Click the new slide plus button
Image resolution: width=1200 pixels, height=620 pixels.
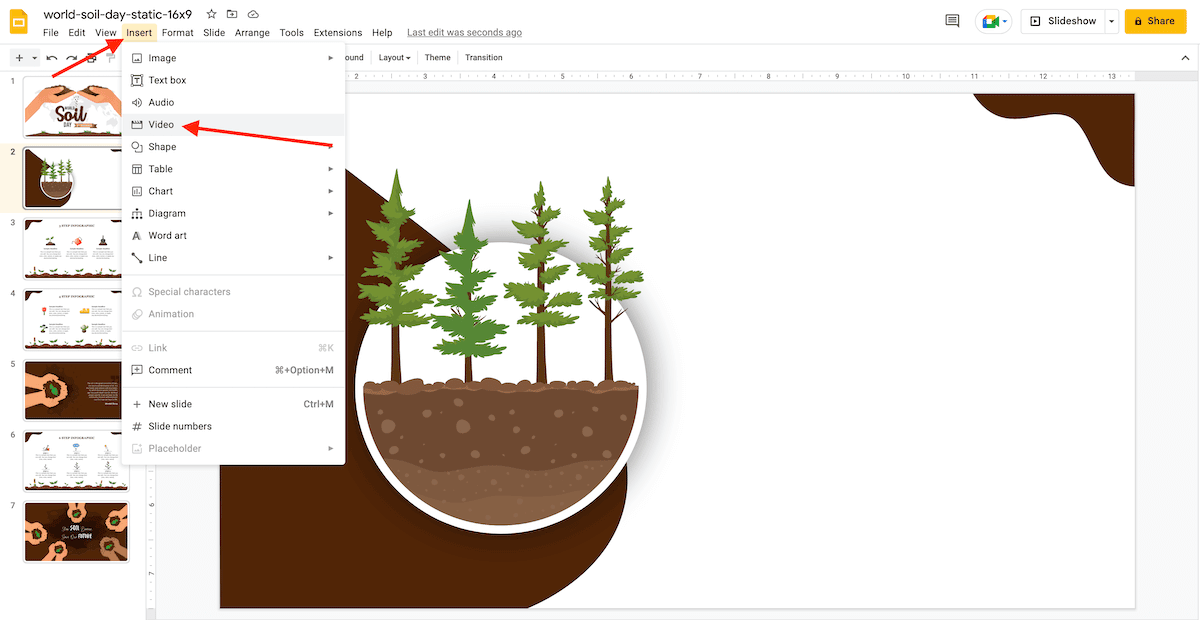(x=19, y=58)
